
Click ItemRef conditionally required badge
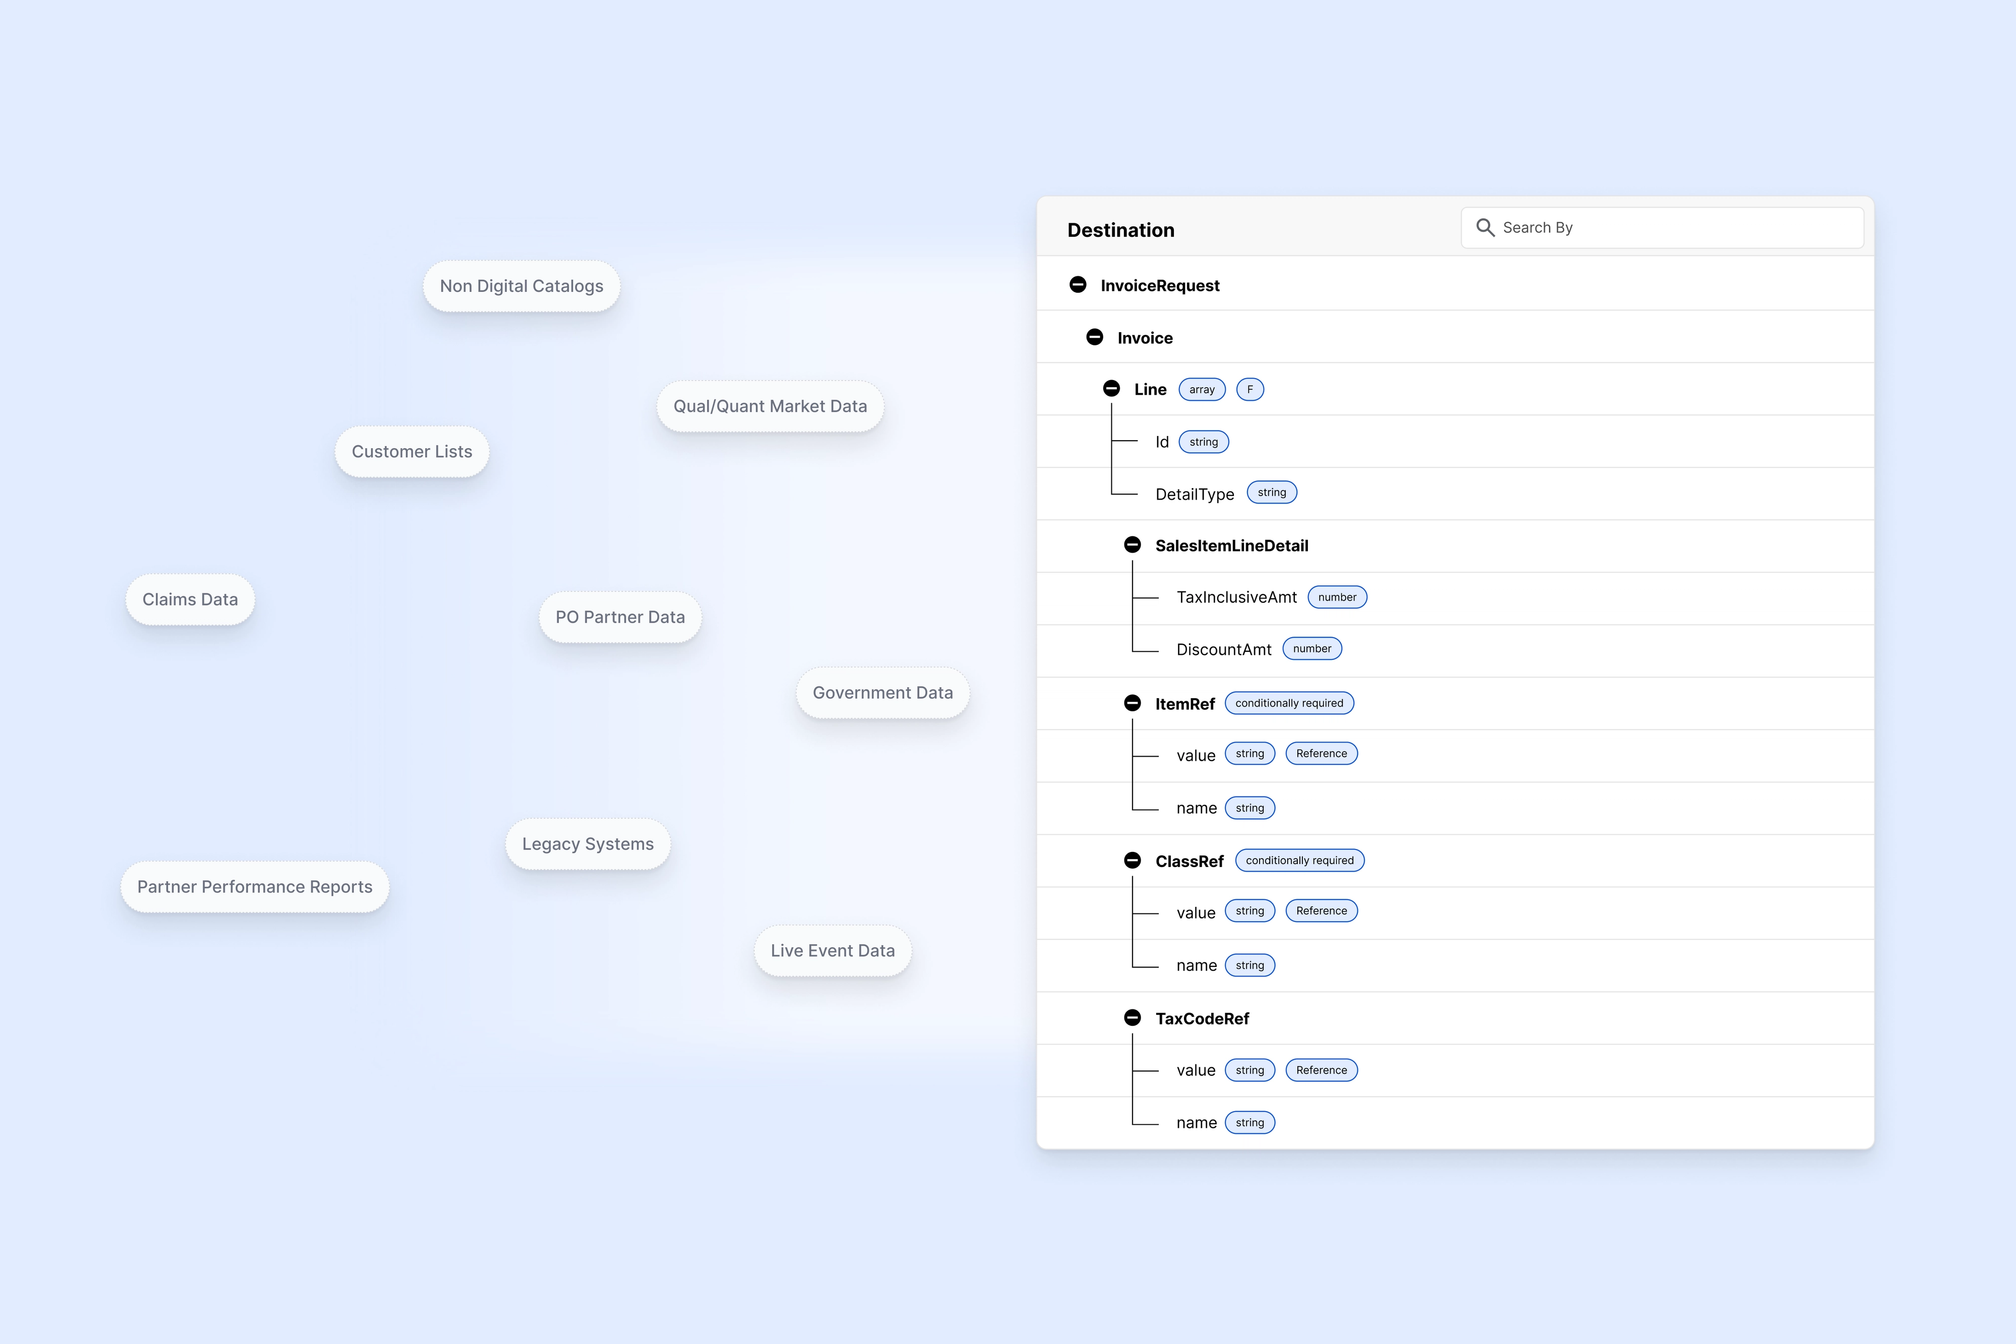(x=1289, y=703)
